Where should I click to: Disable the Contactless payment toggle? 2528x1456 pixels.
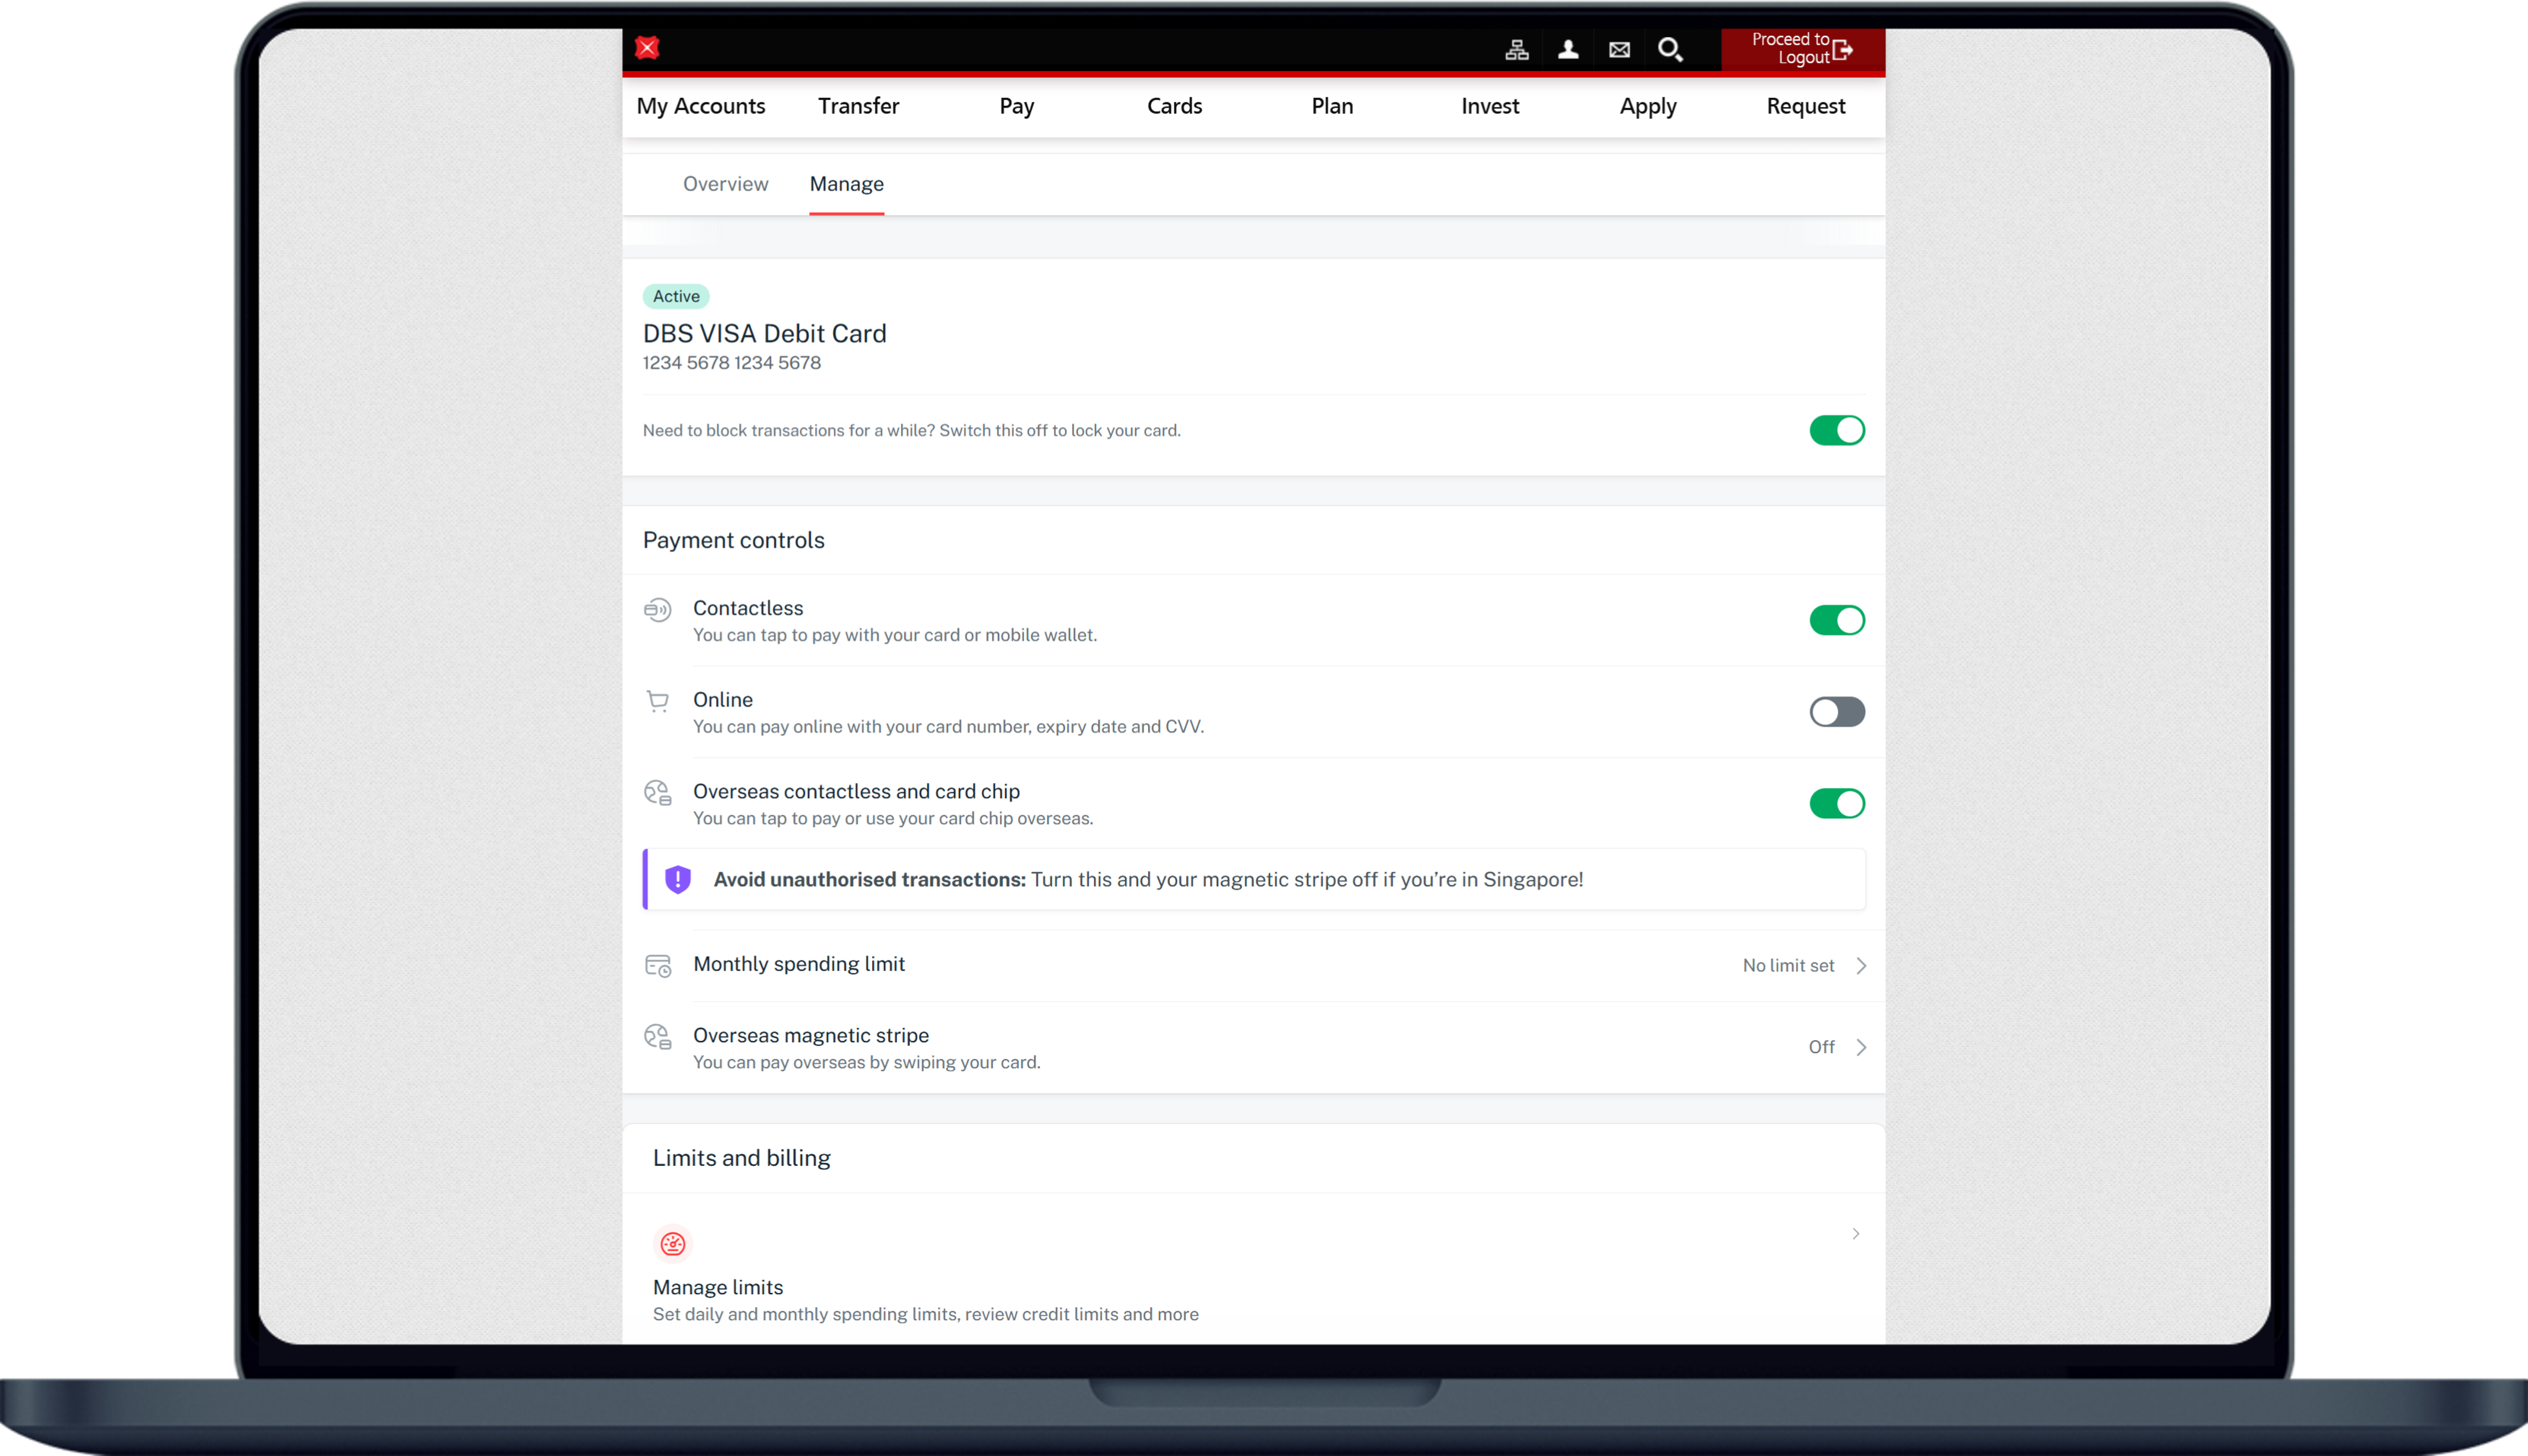[x=1836, y=620]
